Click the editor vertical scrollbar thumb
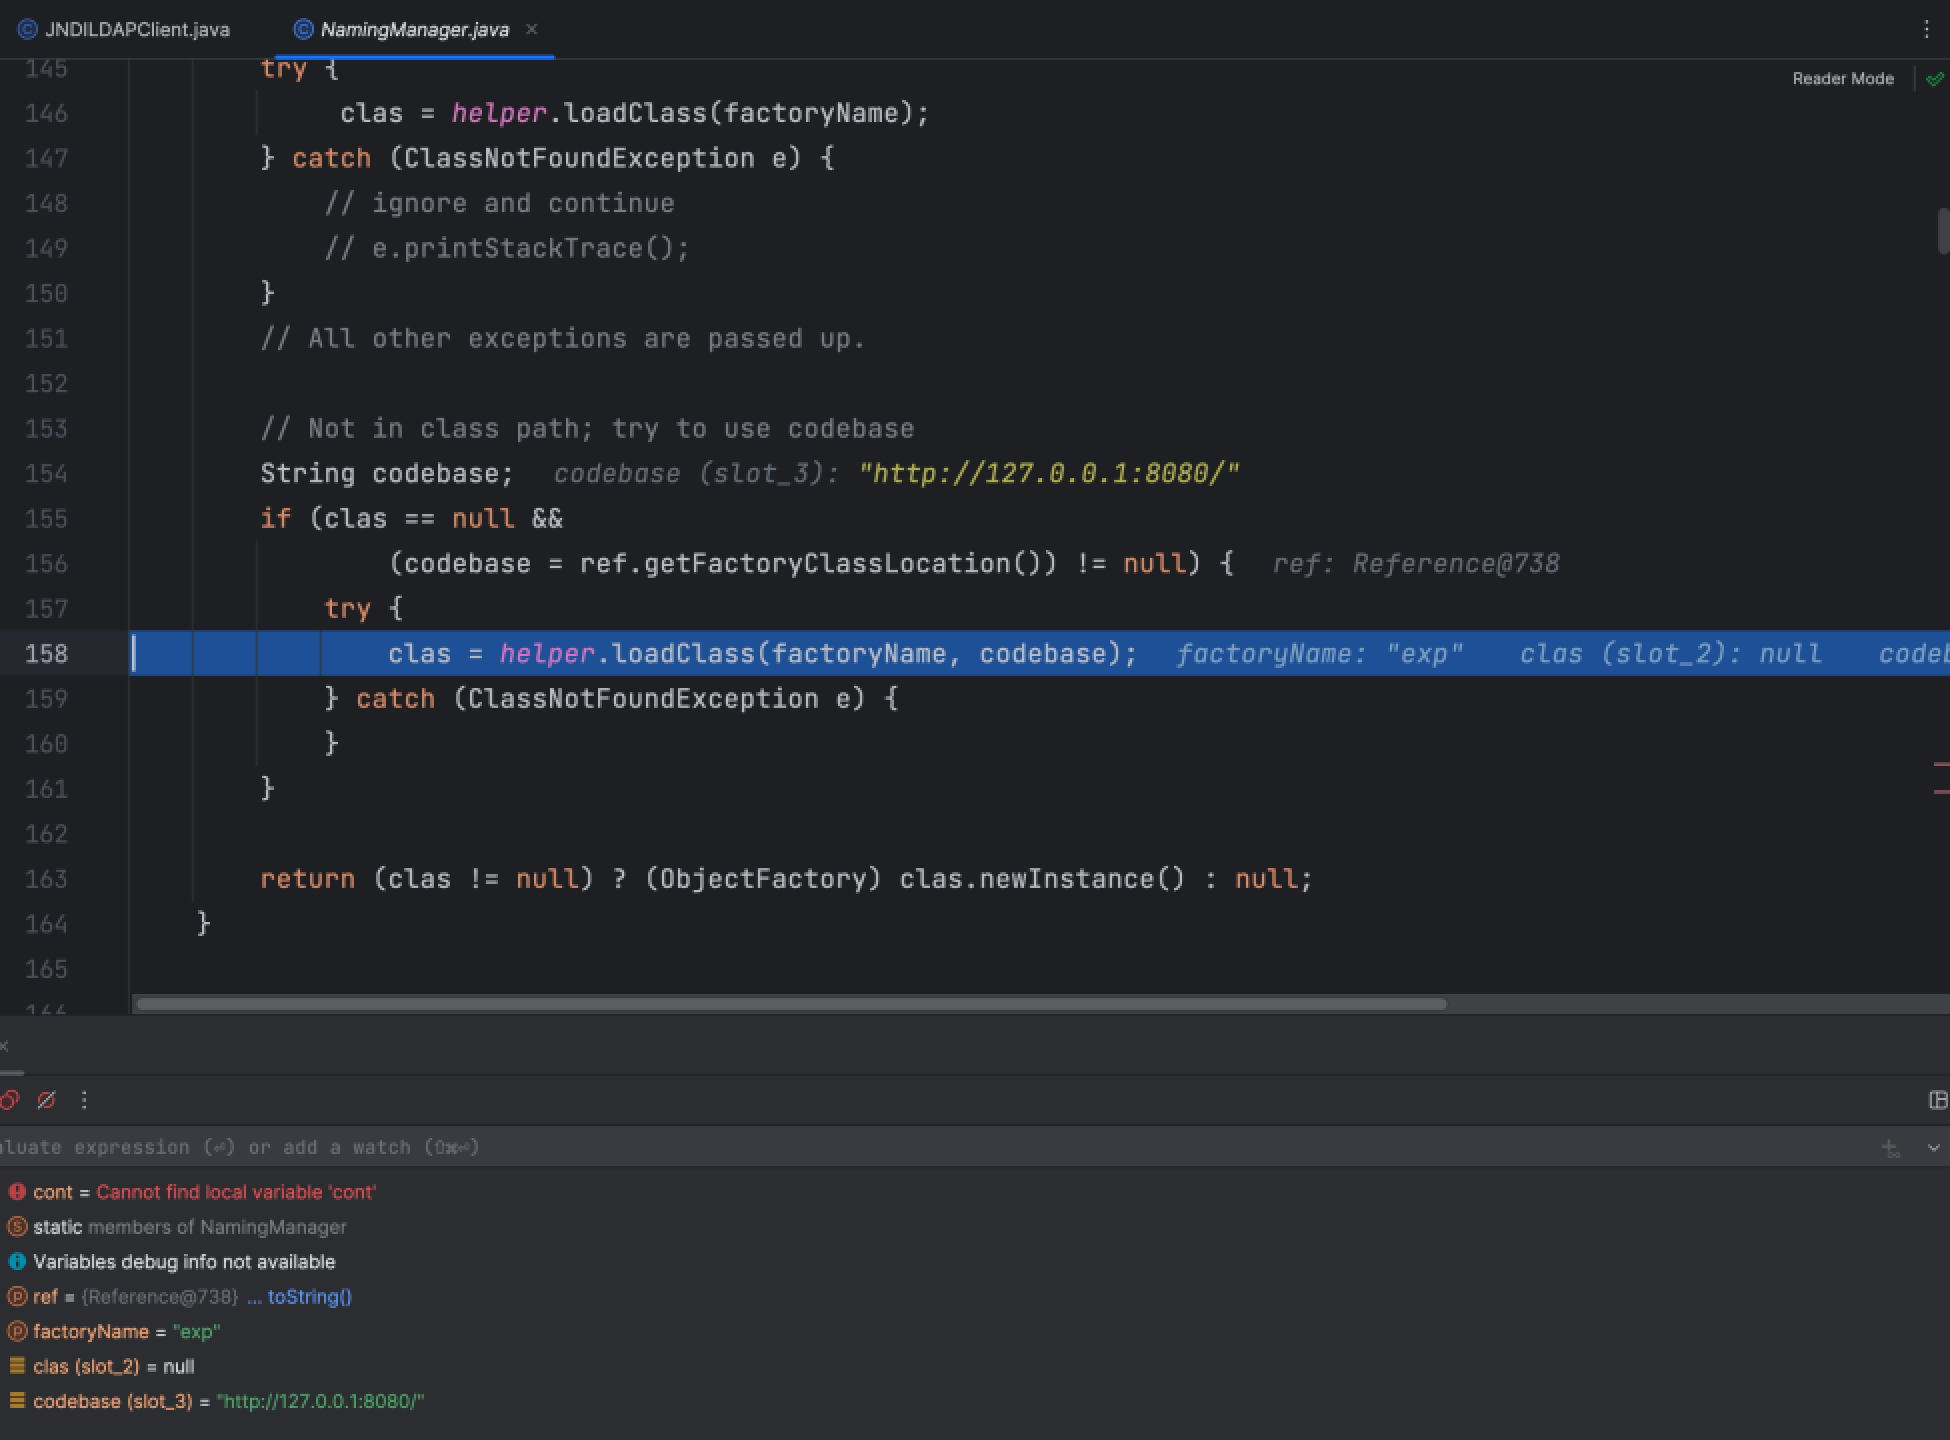 coord(1942,231)
